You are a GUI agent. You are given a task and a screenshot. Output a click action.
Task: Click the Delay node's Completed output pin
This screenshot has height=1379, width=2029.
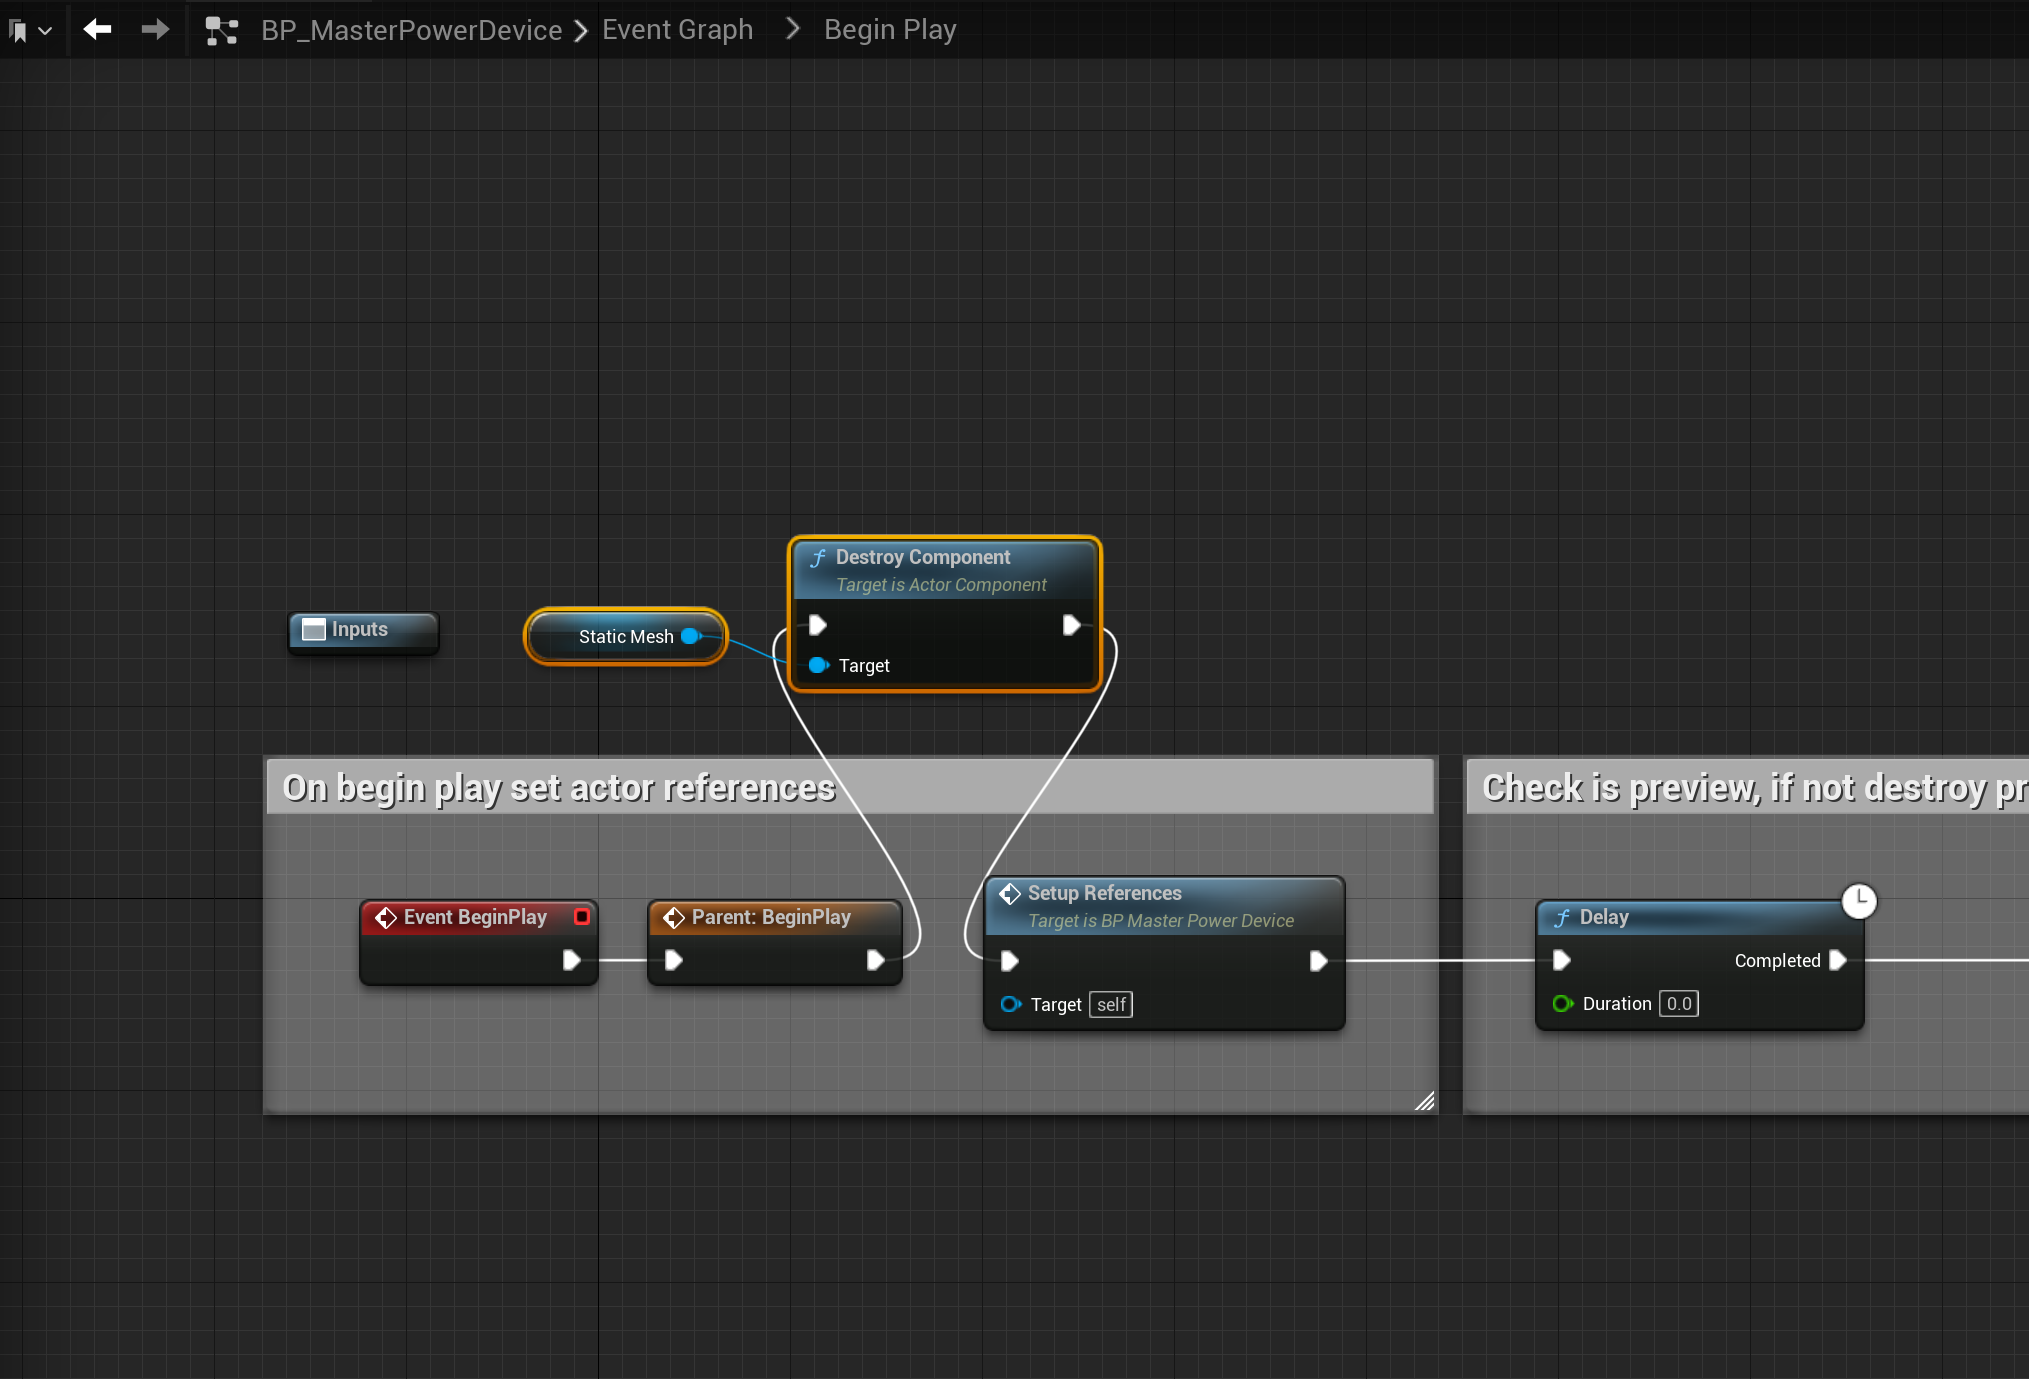point(1837,960)
